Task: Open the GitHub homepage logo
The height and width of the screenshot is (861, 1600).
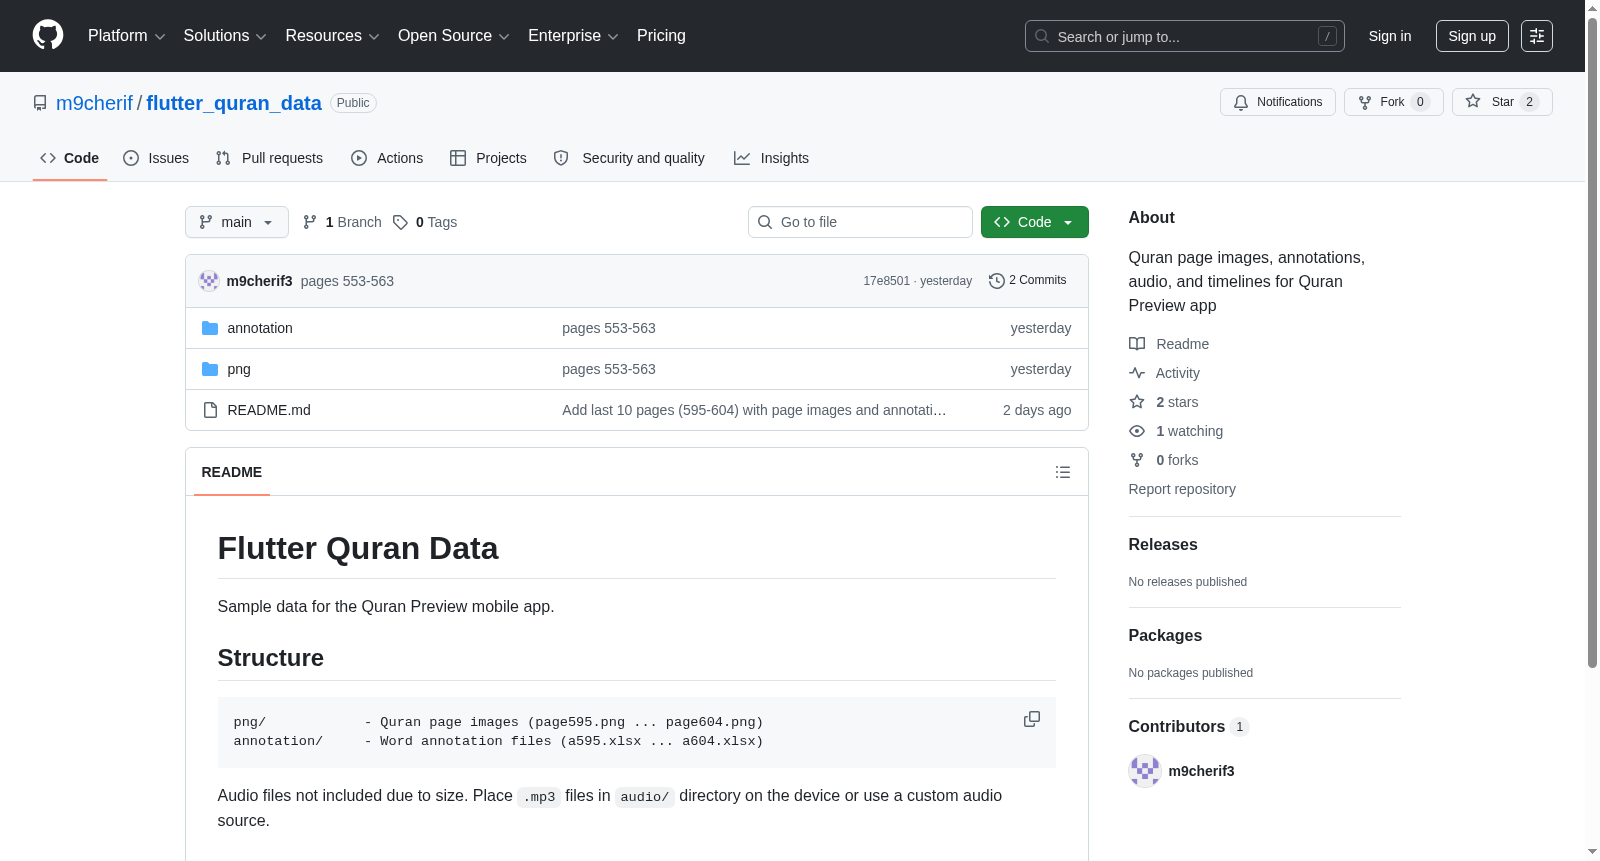Action: click(x=48, y=35)
